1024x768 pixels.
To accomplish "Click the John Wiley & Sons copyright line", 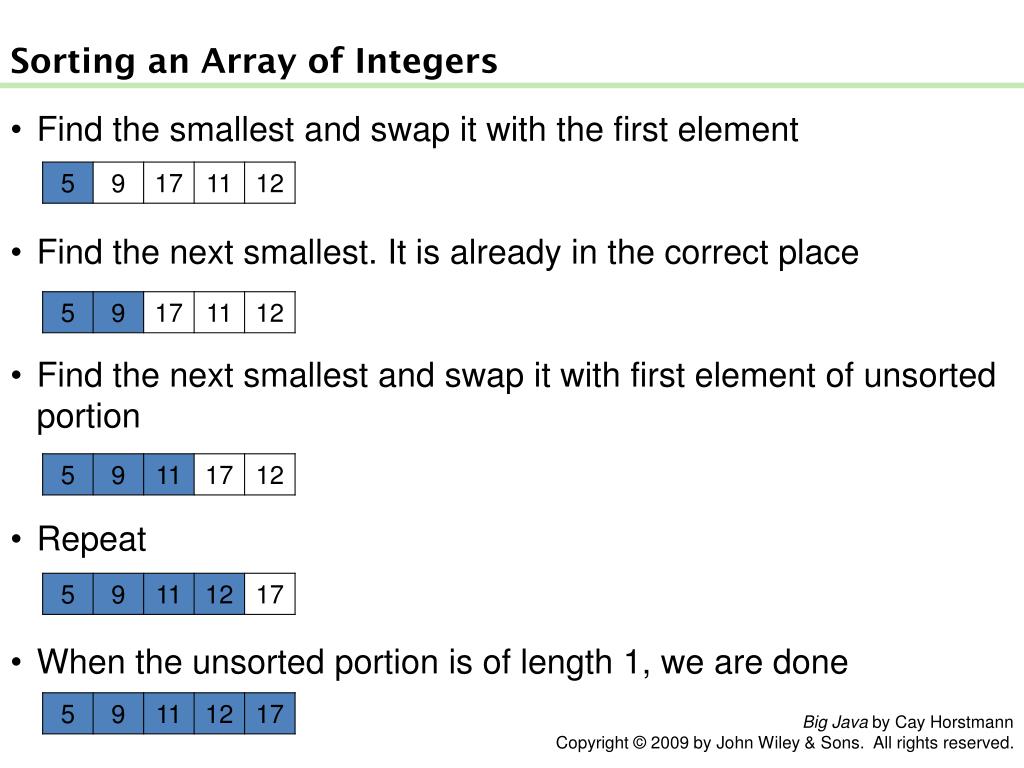I will pos(784,743).
